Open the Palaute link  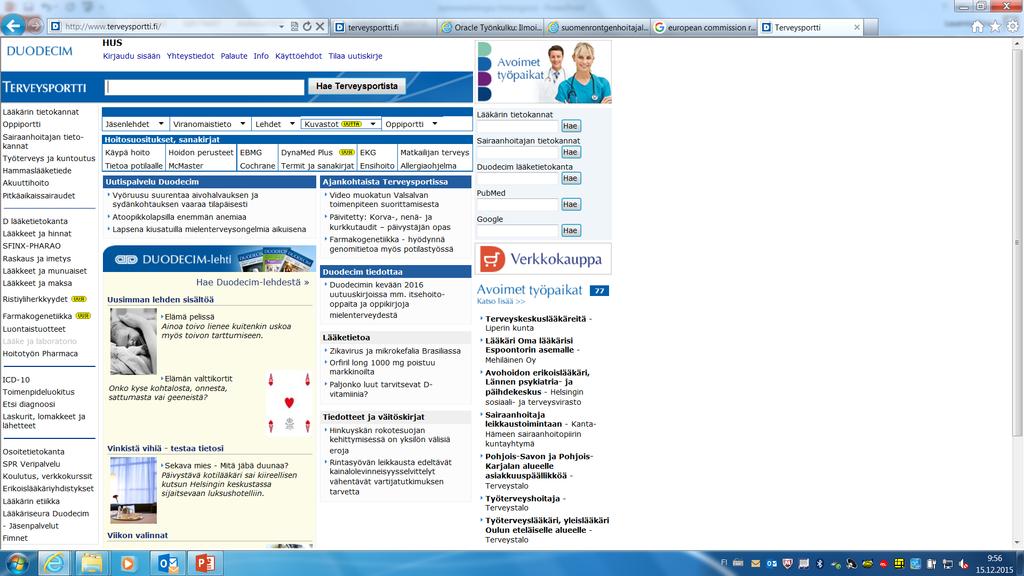(x=234, y=56)
